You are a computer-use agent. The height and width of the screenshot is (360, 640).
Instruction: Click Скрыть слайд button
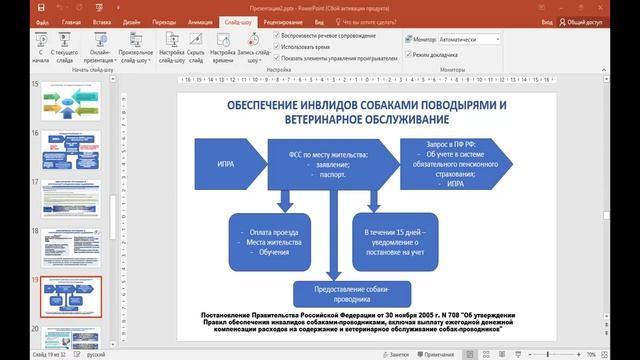[196, 48]
